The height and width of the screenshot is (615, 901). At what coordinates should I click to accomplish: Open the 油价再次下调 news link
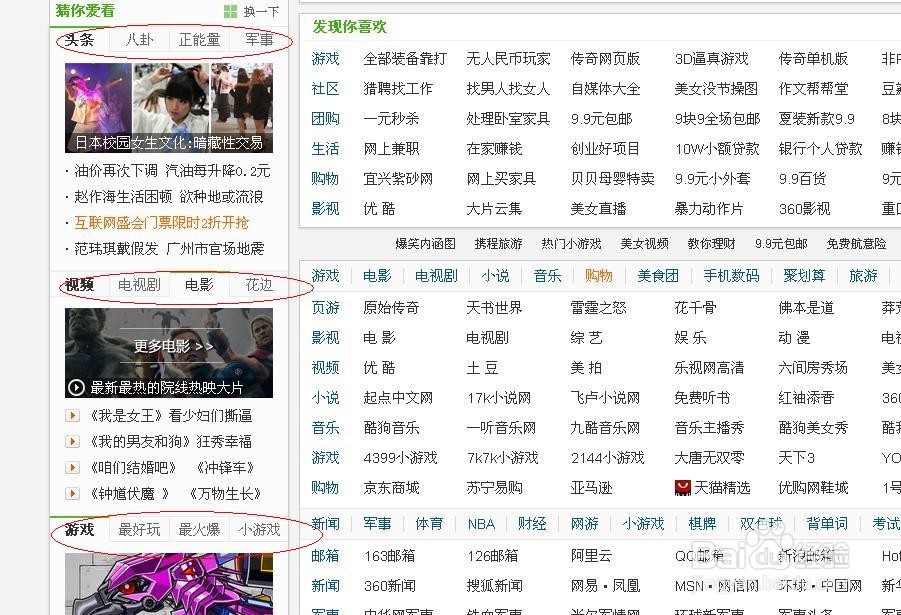[x=172, y=171]
